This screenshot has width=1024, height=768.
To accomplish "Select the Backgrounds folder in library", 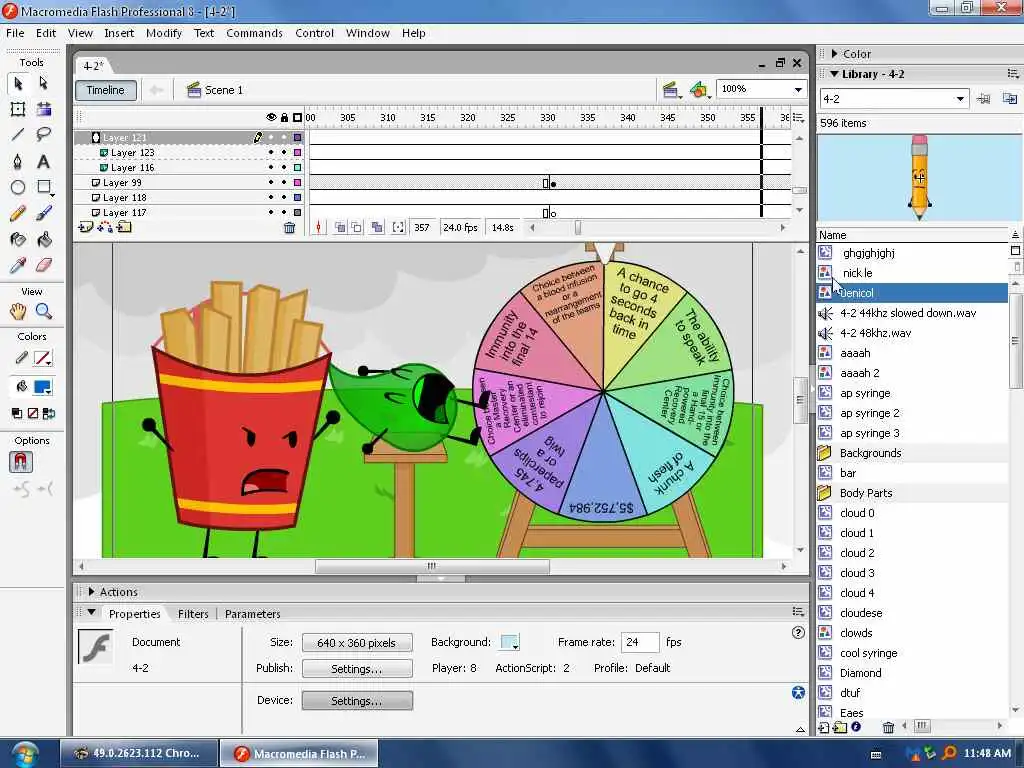I will (912, 453).
